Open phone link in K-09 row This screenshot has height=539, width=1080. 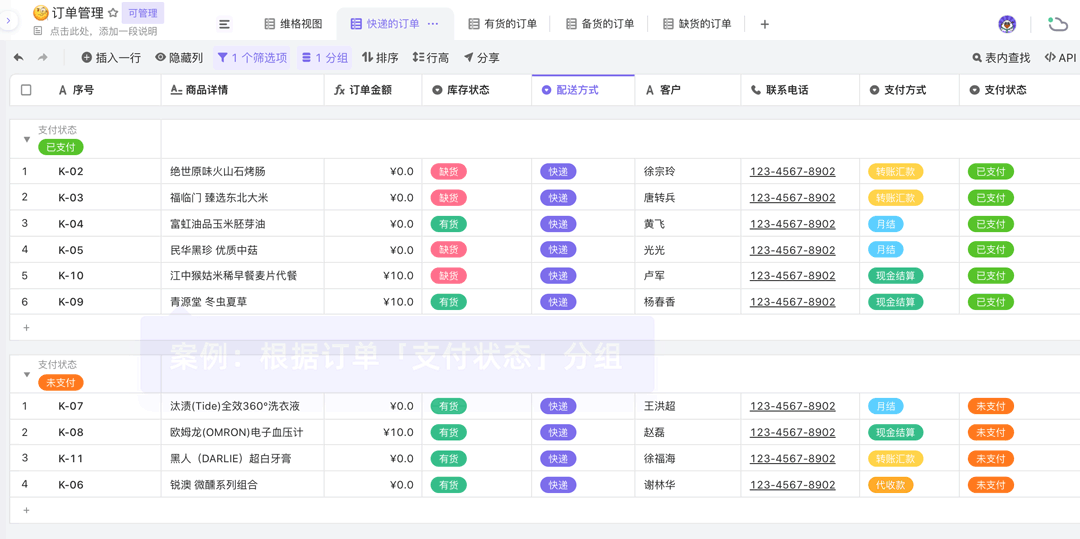(793, 302)
